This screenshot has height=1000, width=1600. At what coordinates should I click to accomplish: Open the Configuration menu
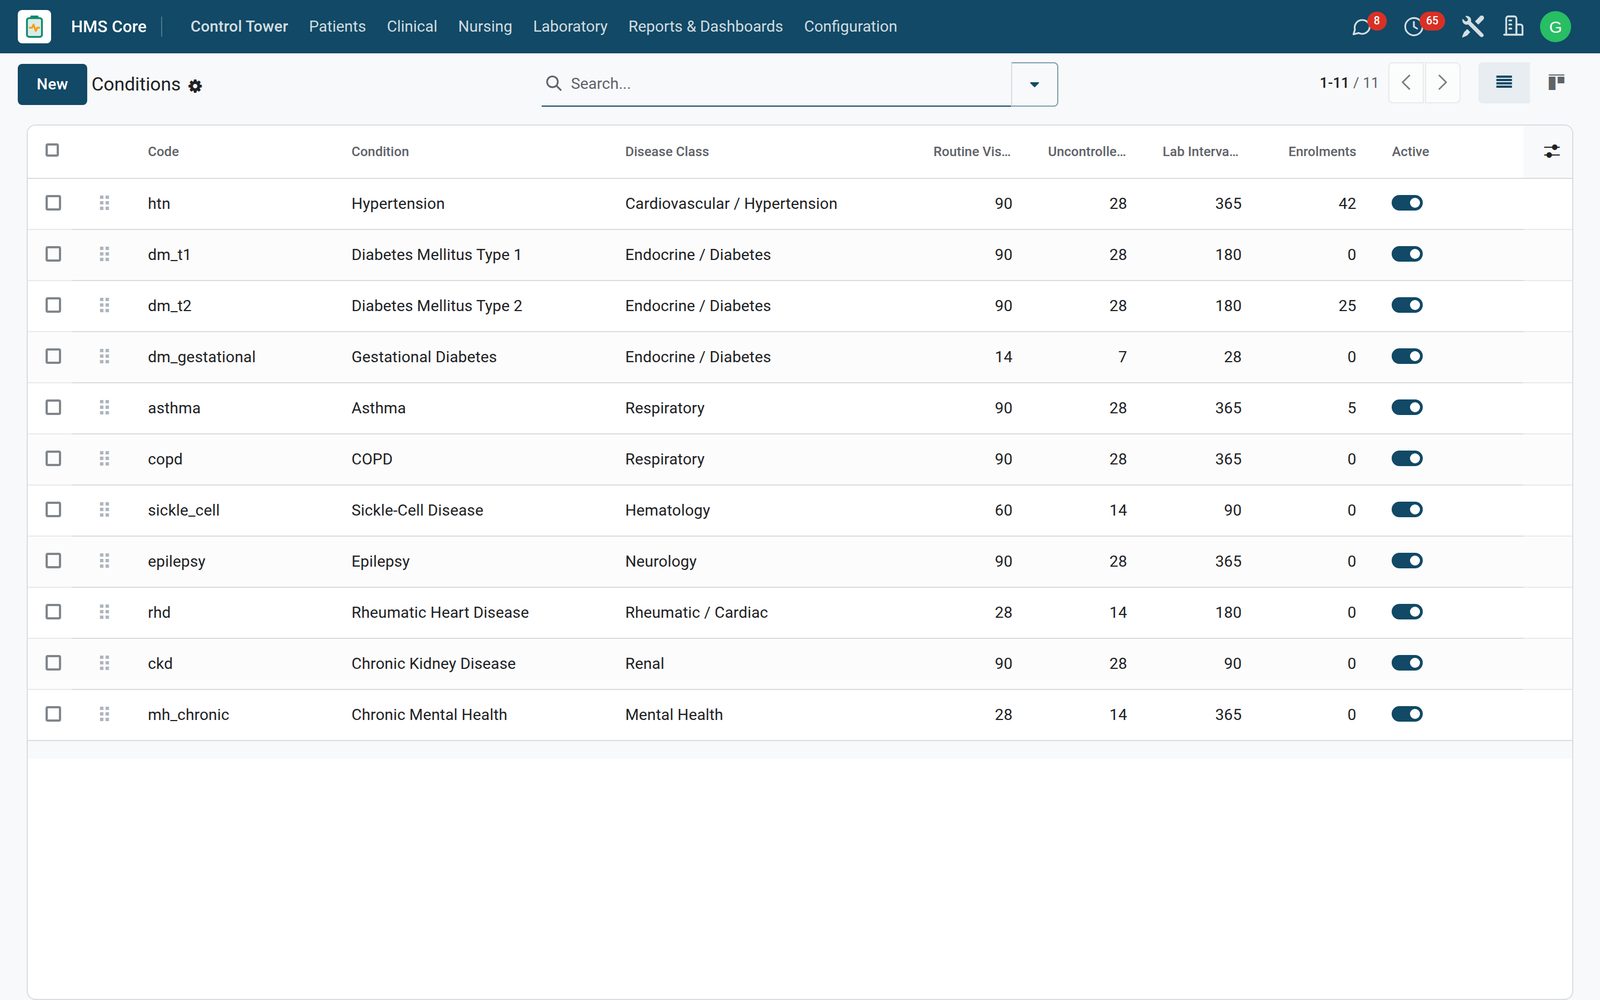[850, 27]
